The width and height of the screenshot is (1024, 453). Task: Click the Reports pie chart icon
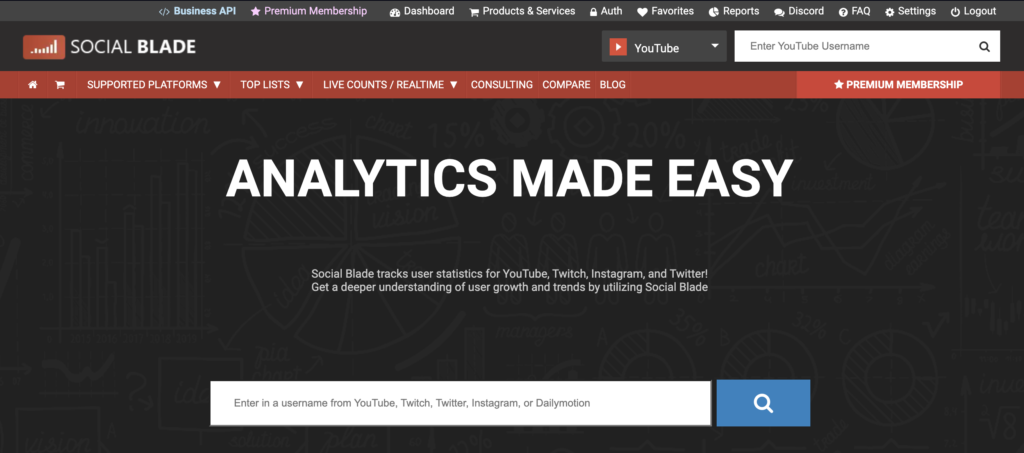[714, 12]
